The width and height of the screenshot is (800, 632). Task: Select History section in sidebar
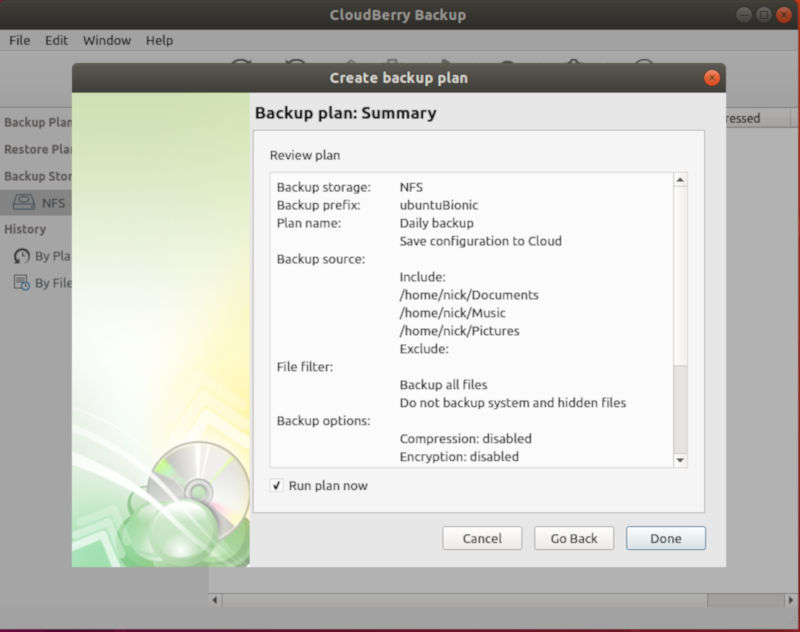point(25,229)
